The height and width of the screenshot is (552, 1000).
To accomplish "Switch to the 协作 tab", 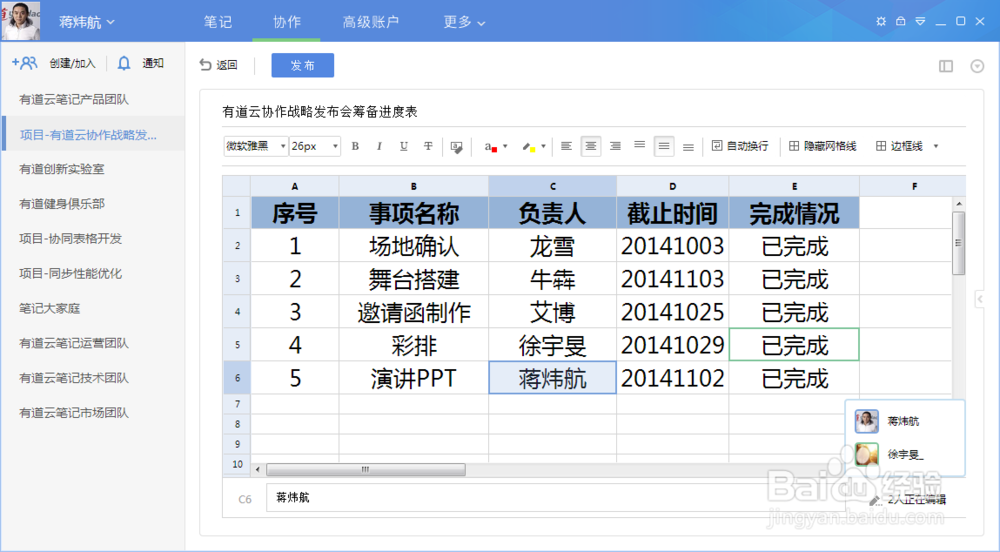I will click(x=286, y=22).
